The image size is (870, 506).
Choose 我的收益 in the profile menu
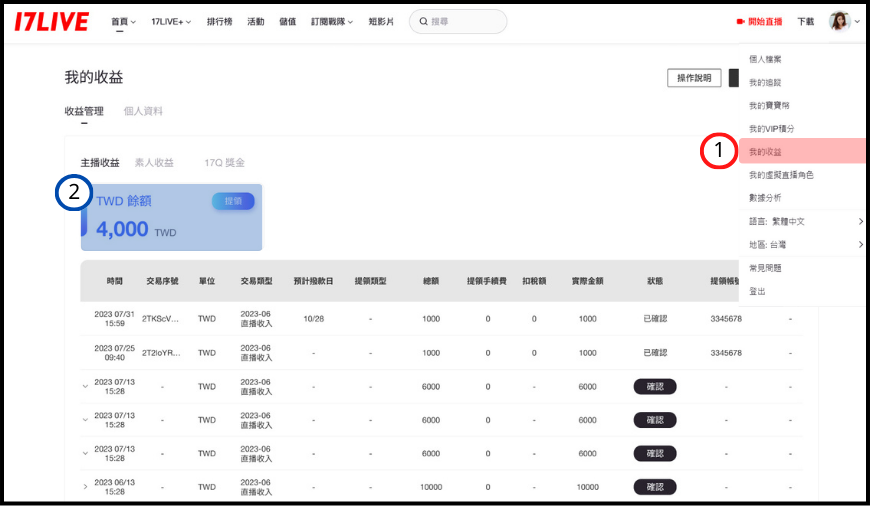click(x=766, y=152)
